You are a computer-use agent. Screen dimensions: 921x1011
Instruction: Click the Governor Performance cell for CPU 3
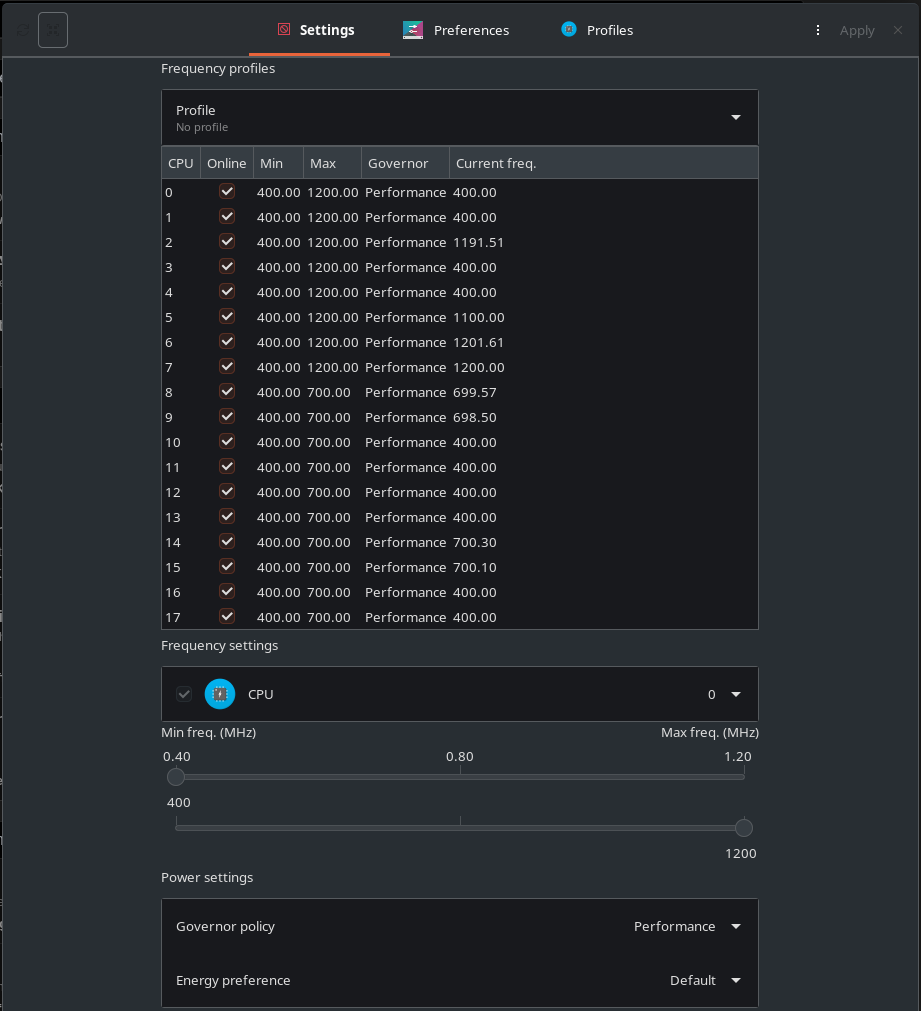pyautogui.click(x=406, y=268)
